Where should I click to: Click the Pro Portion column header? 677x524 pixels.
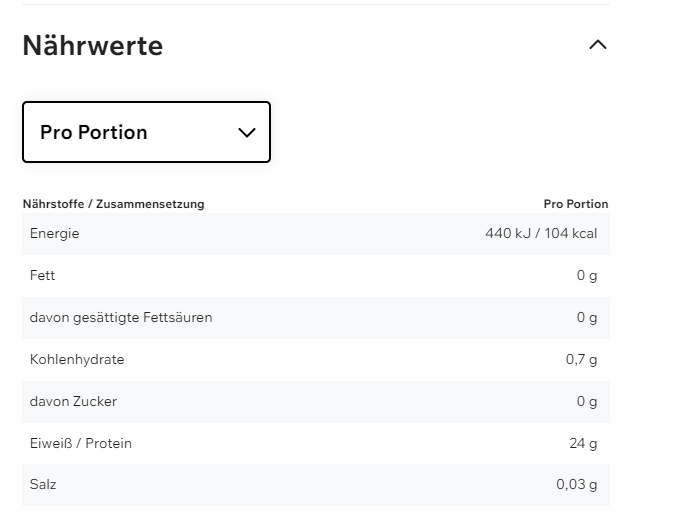coord(575,204)
